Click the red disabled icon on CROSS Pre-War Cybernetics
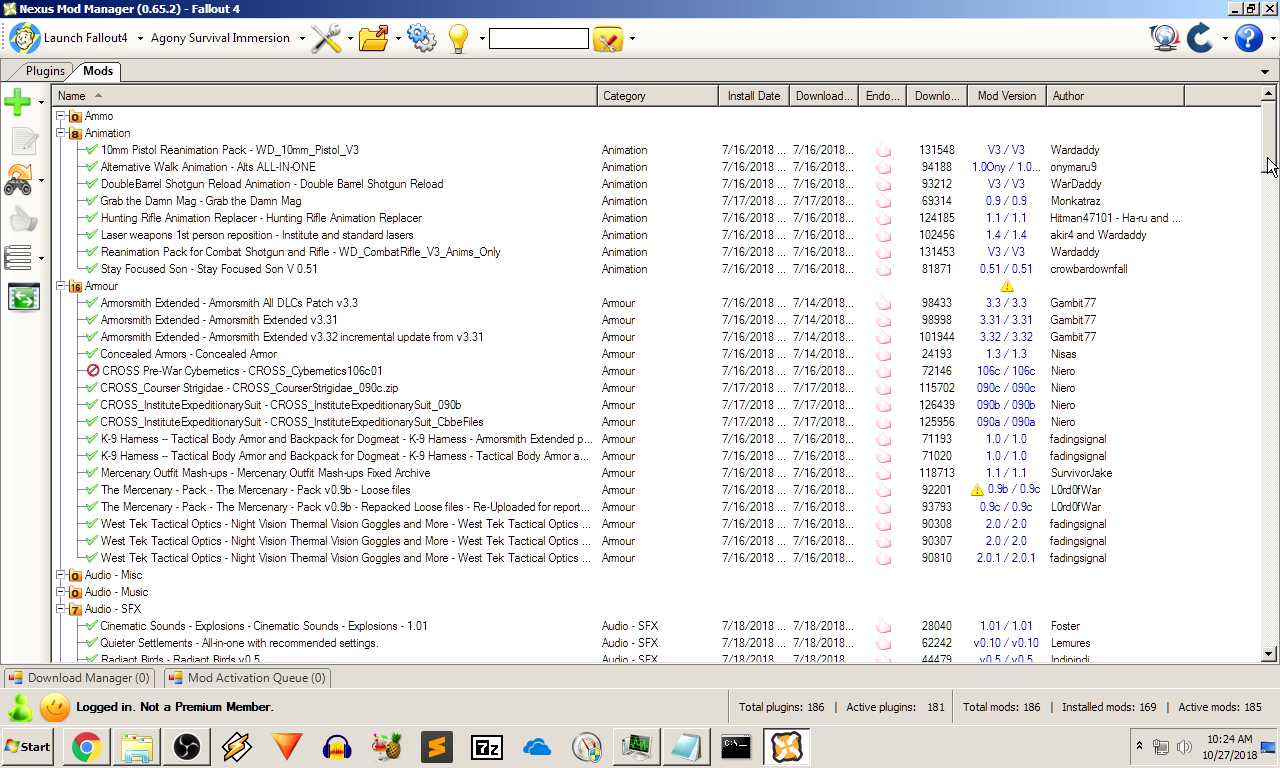 (x=93, y=371)
